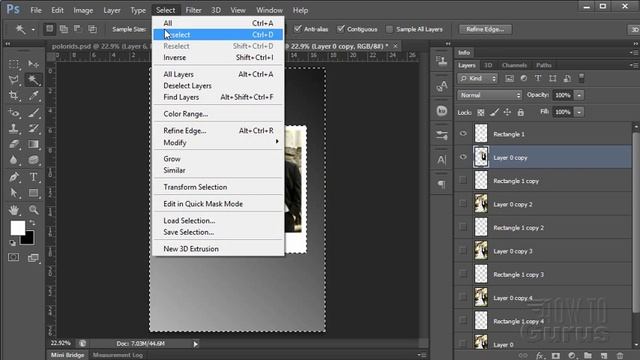Select the Zoom tool
The image size is (640, 360).
coord(33,210)
